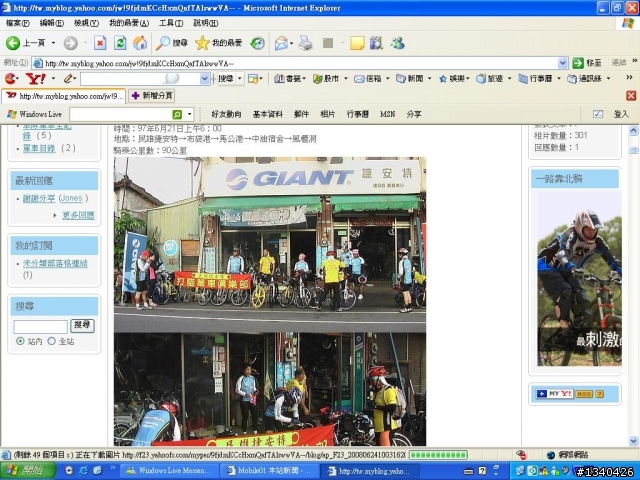Click the green Windows Live search icon
This screenshot has height=480, width=640.
pos(177,114)
